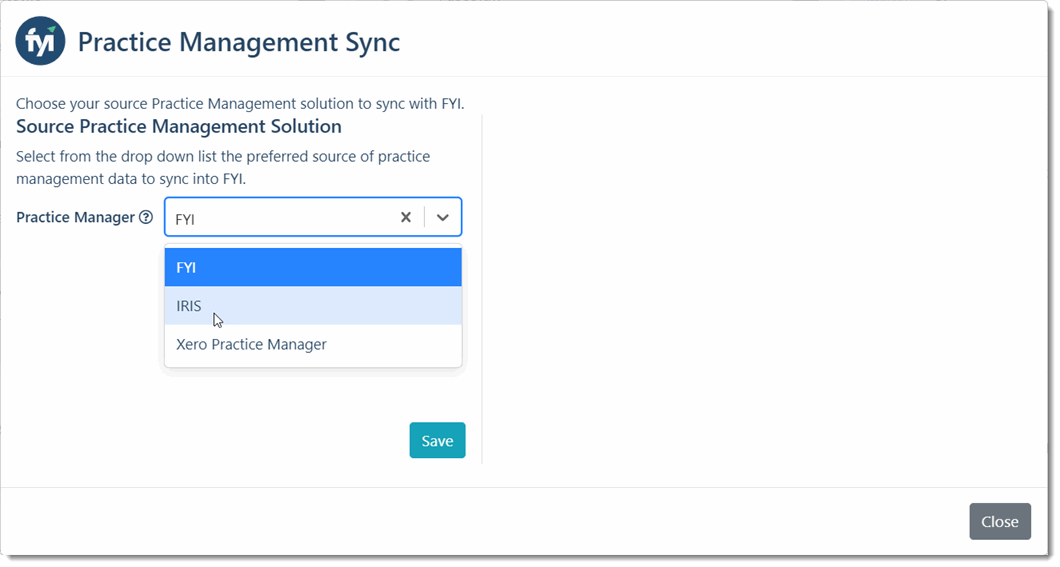This screenshot has height=567, width=1060.
Task: Click the 'Select from the drop down list' text
Action: [x=223, y=168]
